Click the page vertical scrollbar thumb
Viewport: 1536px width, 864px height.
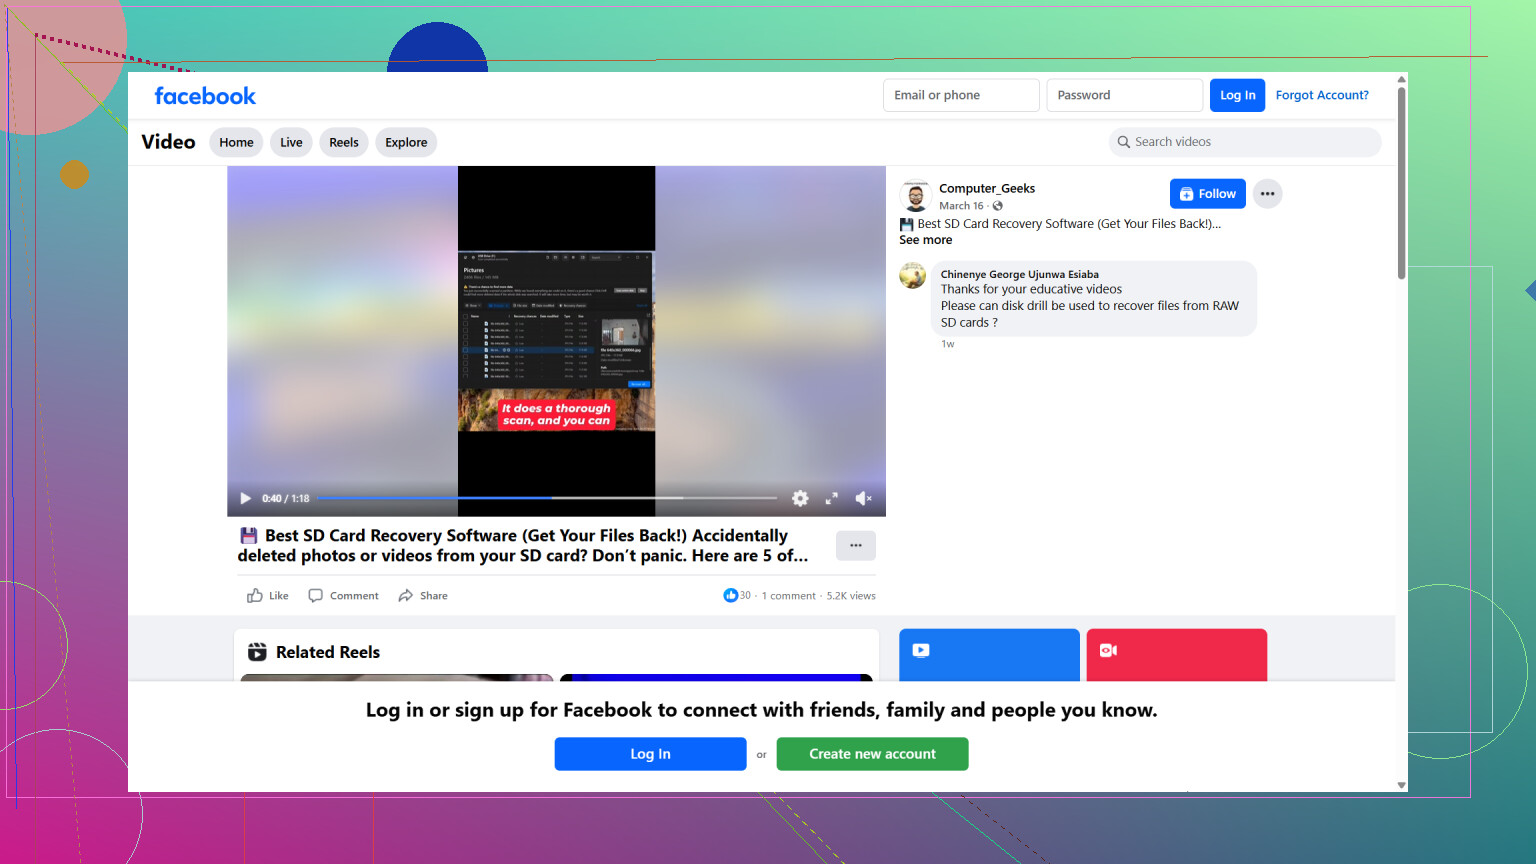1401,183
